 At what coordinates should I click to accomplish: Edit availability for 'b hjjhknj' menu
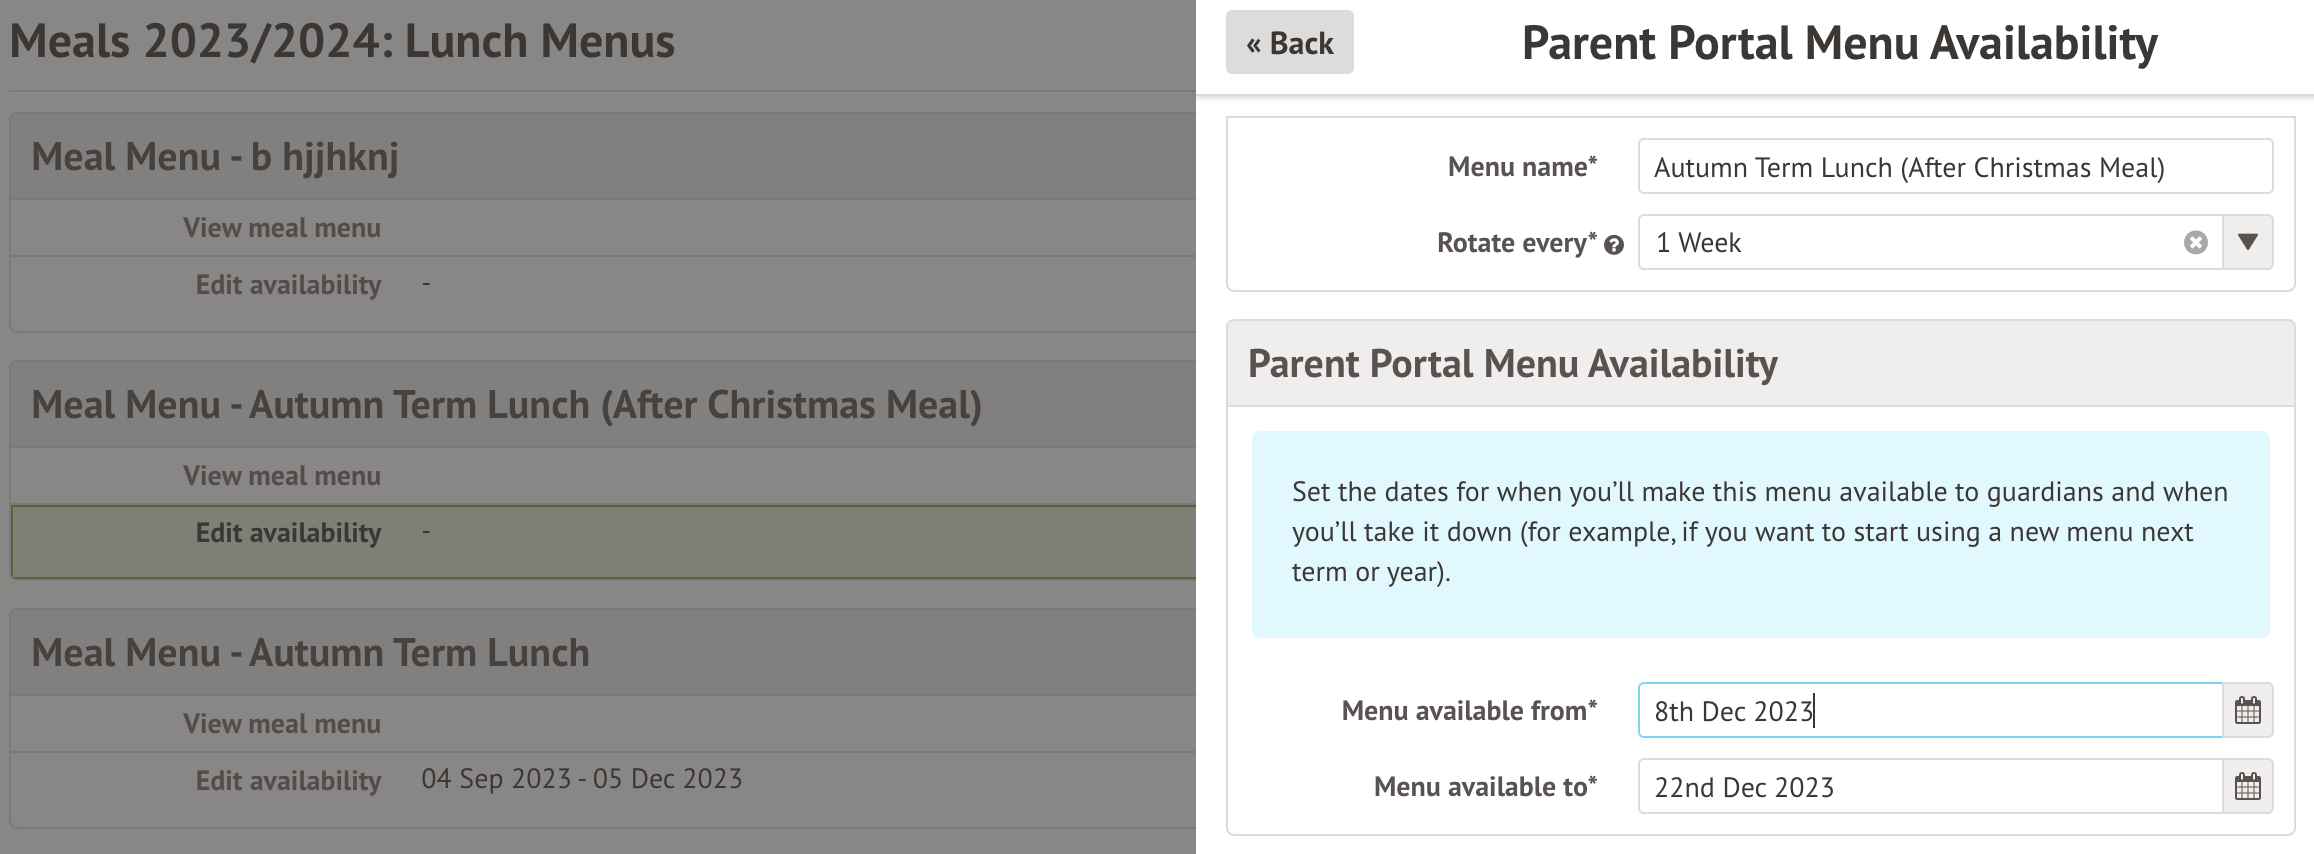(288, 285)
